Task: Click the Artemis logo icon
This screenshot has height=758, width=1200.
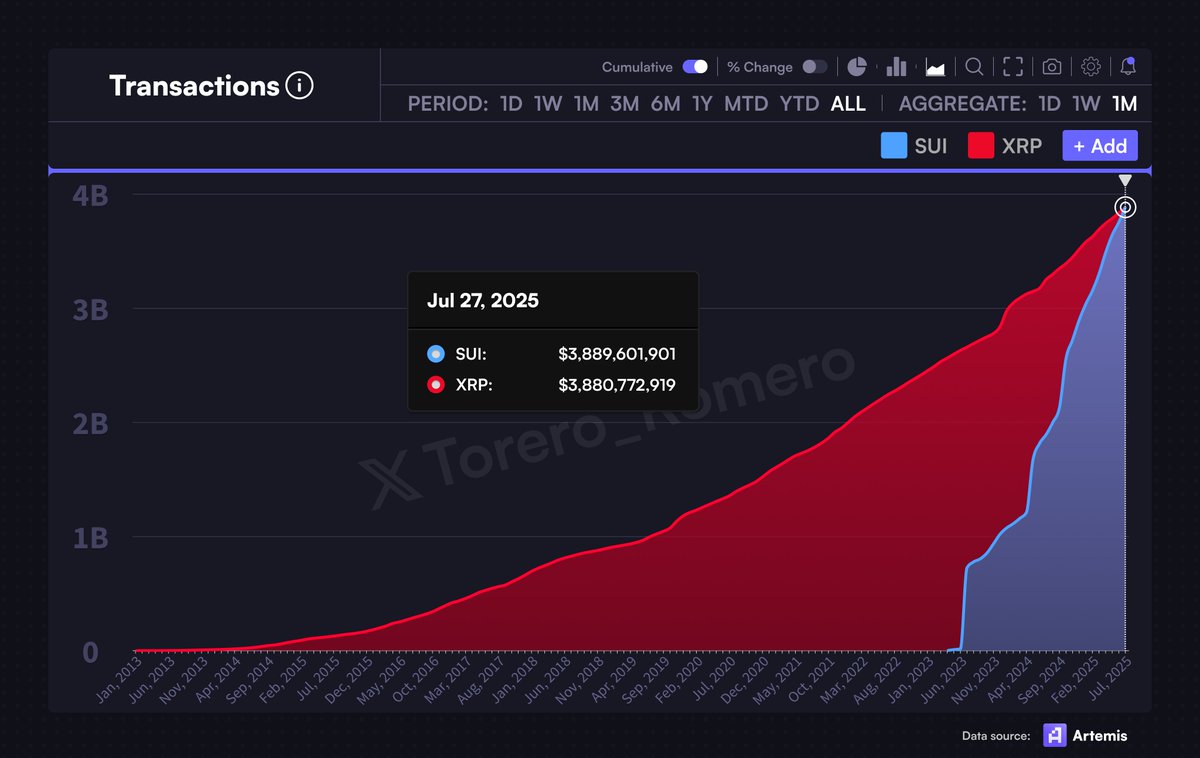Action: 1055,735
